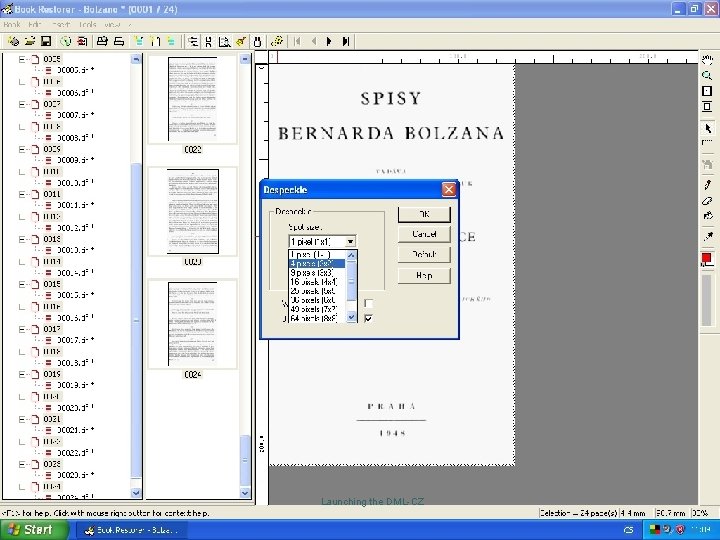Jump to the last page arrow
The width and height of the screenshot is (720, 540).
click(346, 42)
